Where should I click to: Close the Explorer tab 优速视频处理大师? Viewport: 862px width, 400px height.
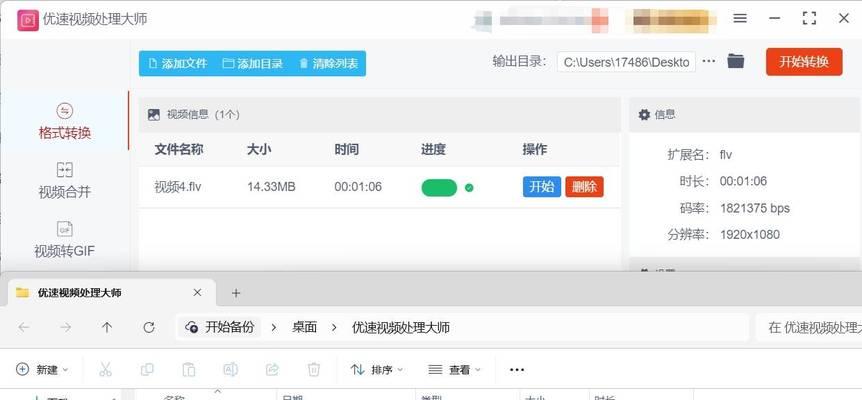(x=197, y=293)
